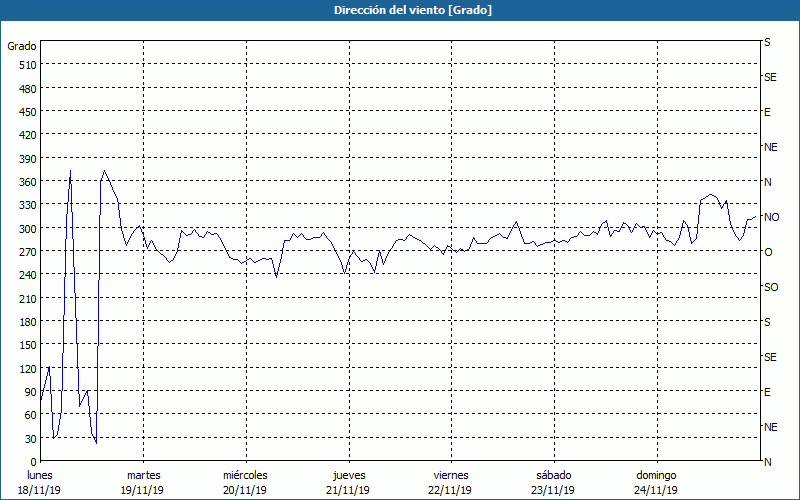Click the 'NO' compass label

[771, 217]
